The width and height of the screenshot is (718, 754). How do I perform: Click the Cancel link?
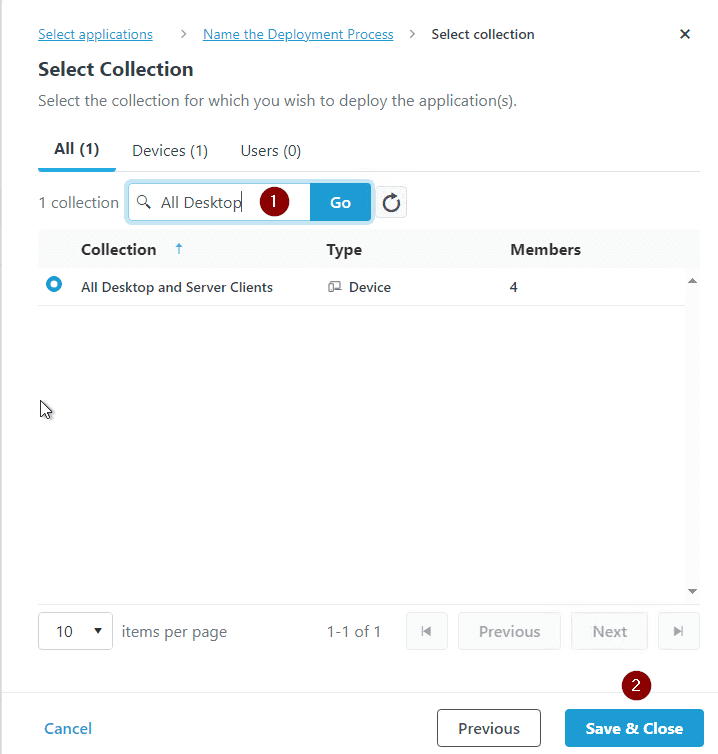pyautogui.click(x=68, y=728)
